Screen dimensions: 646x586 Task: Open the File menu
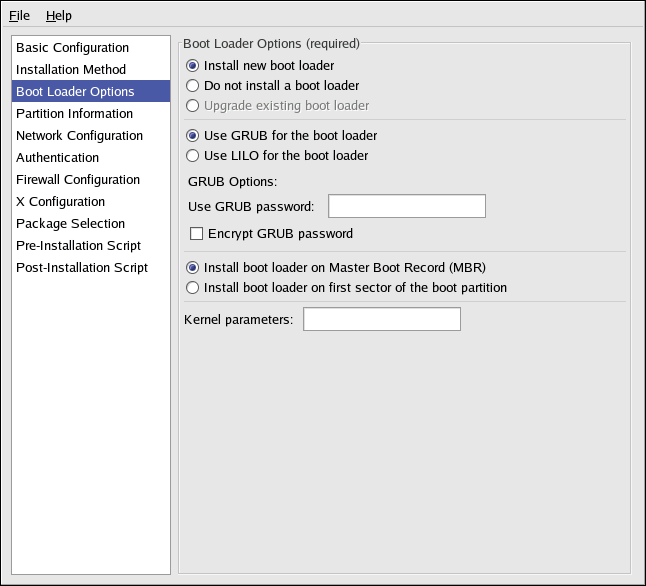click(x=20, y=15)
